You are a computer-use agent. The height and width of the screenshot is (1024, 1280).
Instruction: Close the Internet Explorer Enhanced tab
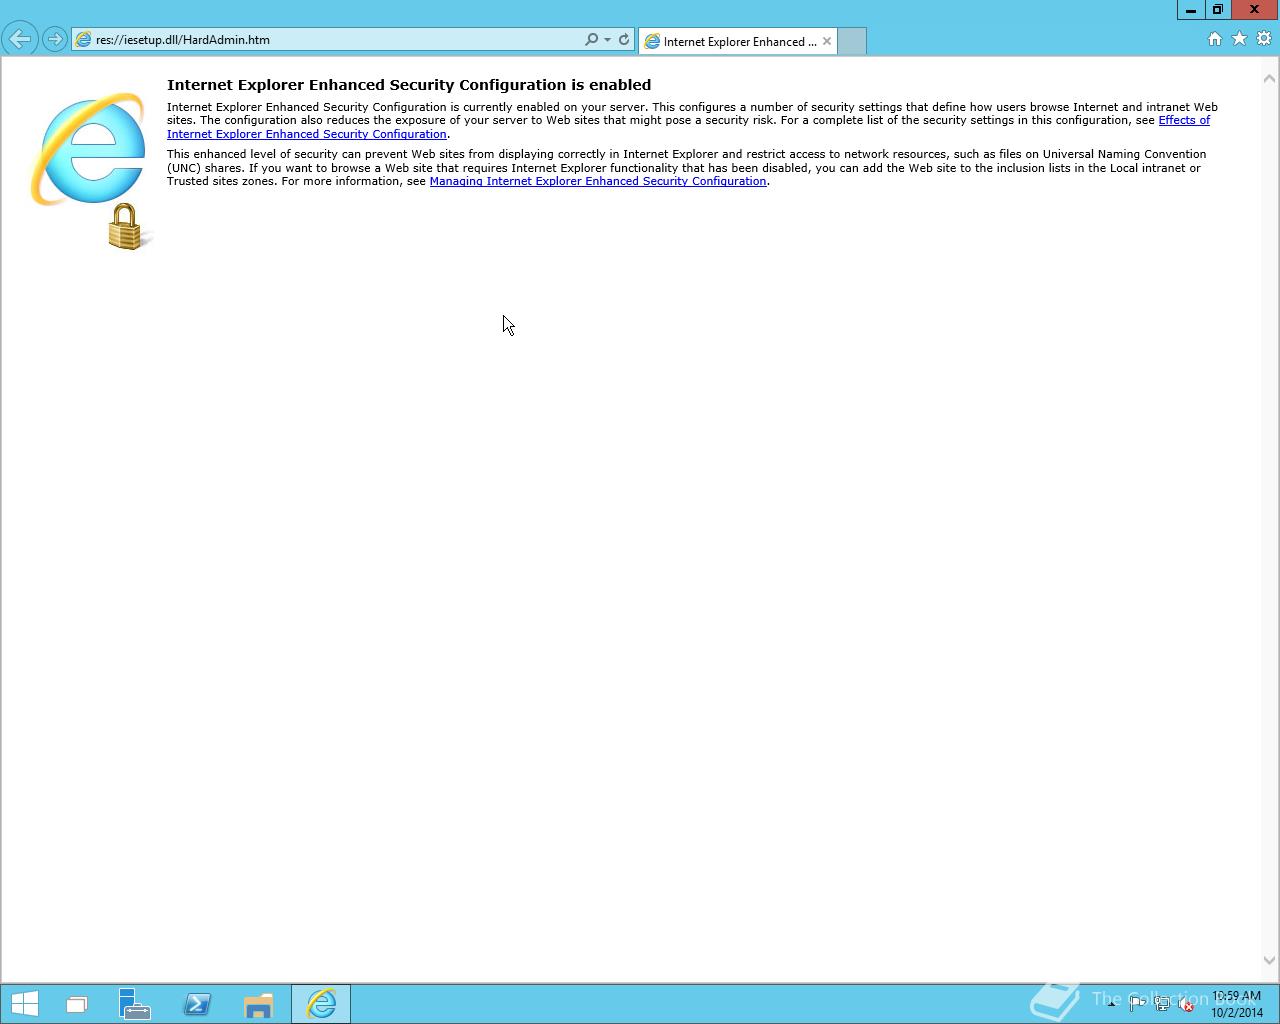(x=827, y=41)
